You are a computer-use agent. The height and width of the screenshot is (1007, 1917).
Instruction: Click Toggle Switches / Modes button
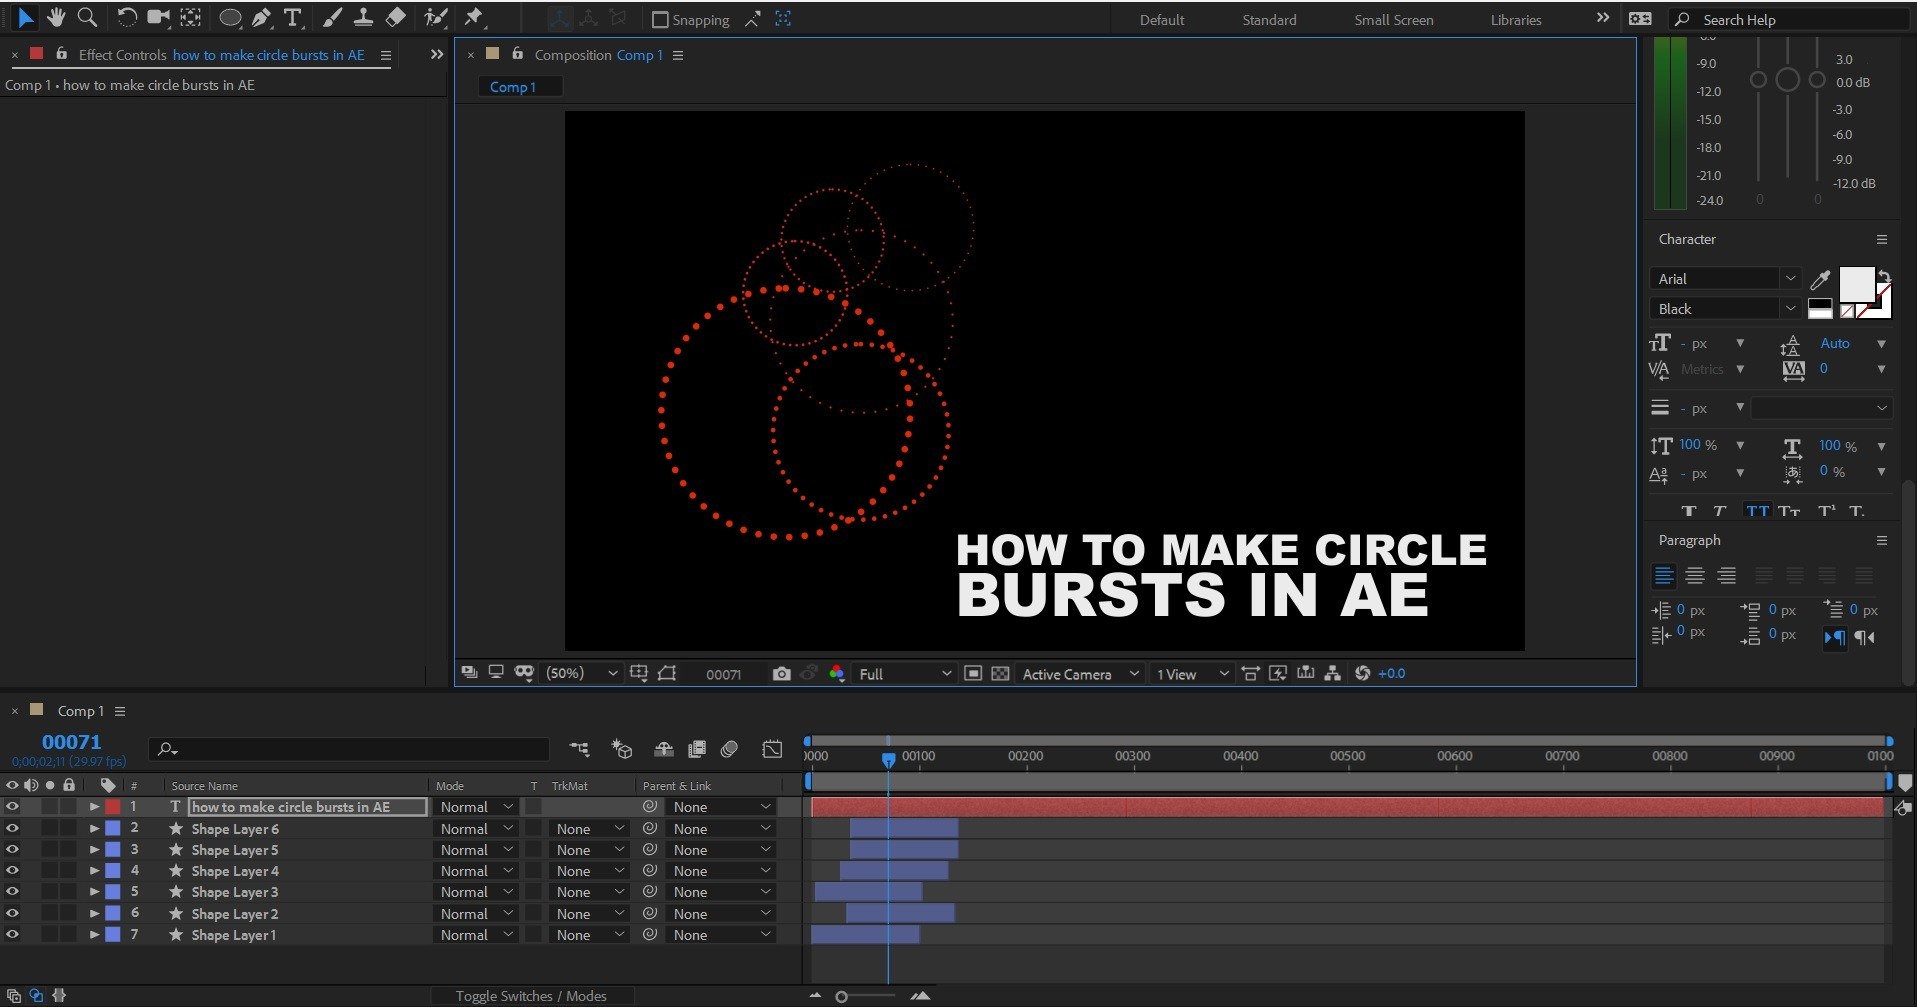click(x=531, y=996)
